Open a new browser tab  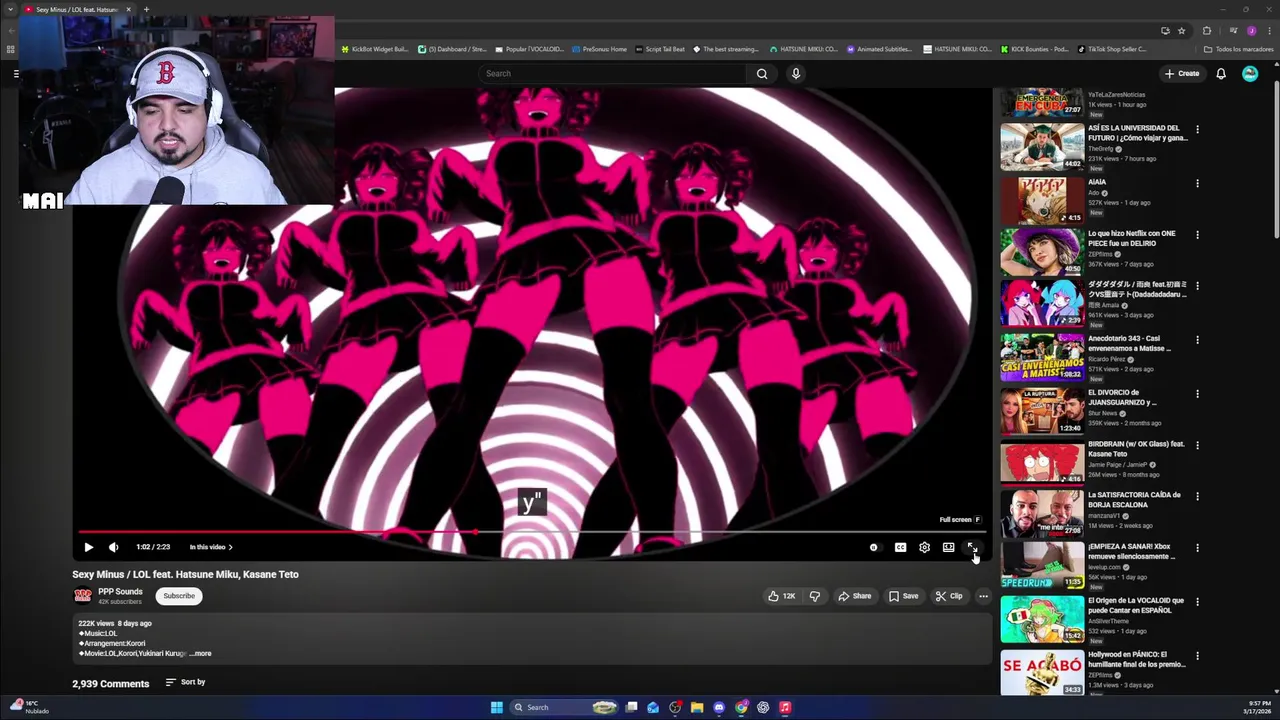click(x=146, y=9)
